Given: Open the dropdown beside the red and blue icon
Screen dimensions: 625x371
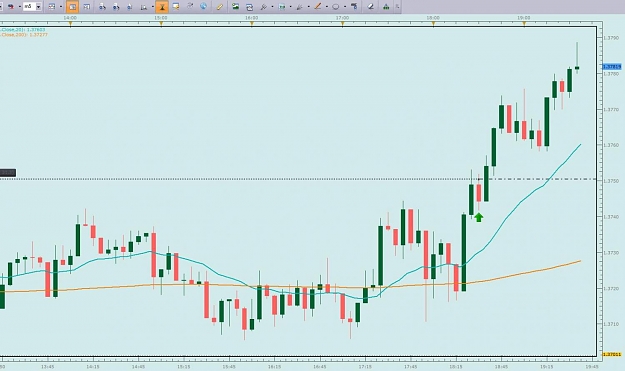Looking at the screenshot, I should [20, 6].
